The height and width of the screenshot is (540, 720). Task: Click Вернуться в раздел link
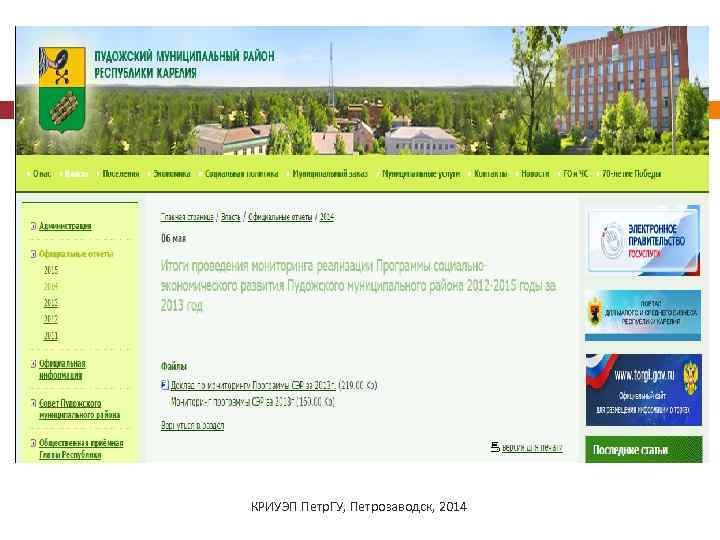192,425
